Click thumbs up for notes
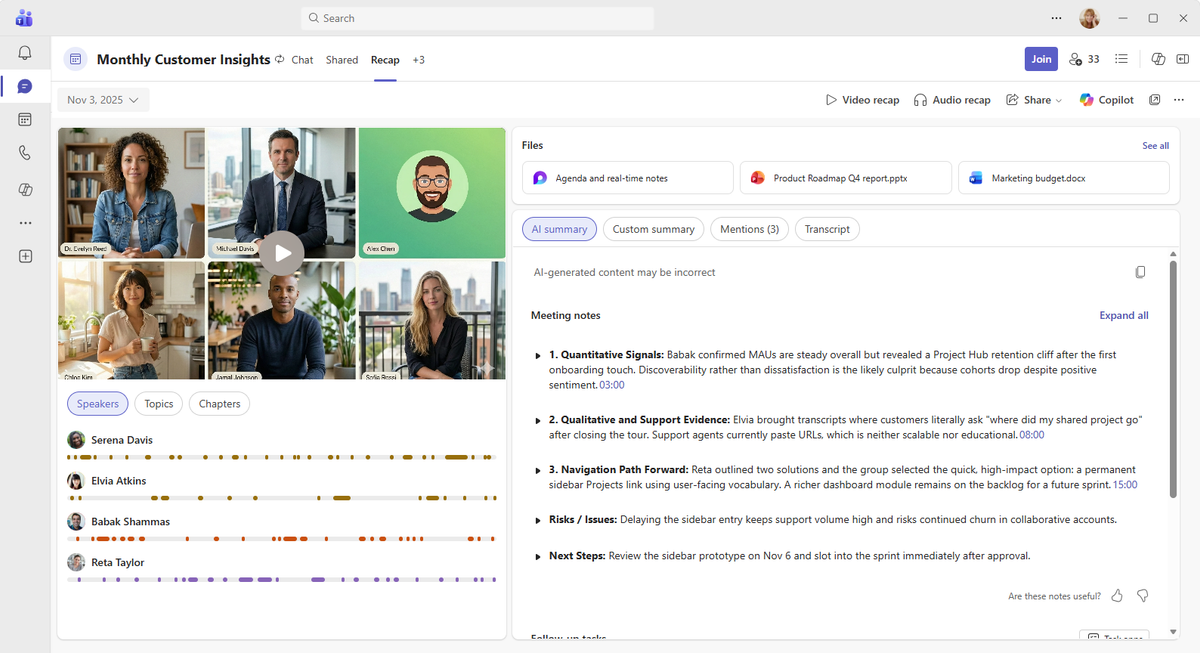The width and height of the screenshot is (1200, 653). coord(1117,596)
